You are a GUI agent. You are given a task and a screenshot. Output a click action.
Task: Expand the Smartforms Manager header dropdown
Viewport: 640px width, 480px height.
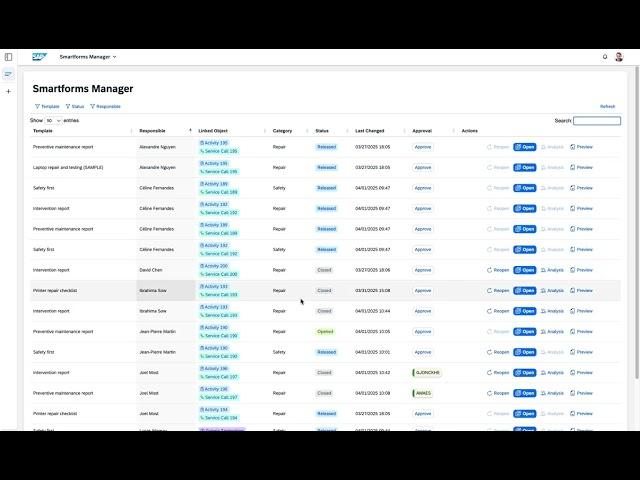[88, 57]
